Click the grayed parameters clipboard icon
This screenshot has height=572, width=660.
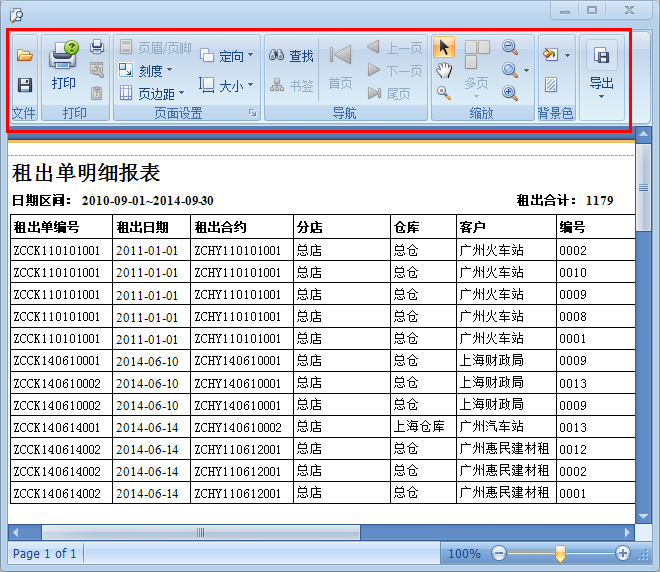coord(97,93)
